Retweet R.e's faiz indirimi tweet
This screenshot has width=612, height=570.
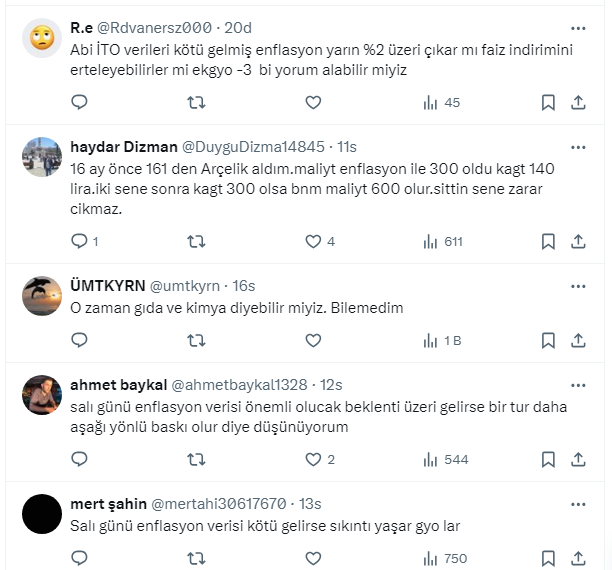(x=197, y=102)
